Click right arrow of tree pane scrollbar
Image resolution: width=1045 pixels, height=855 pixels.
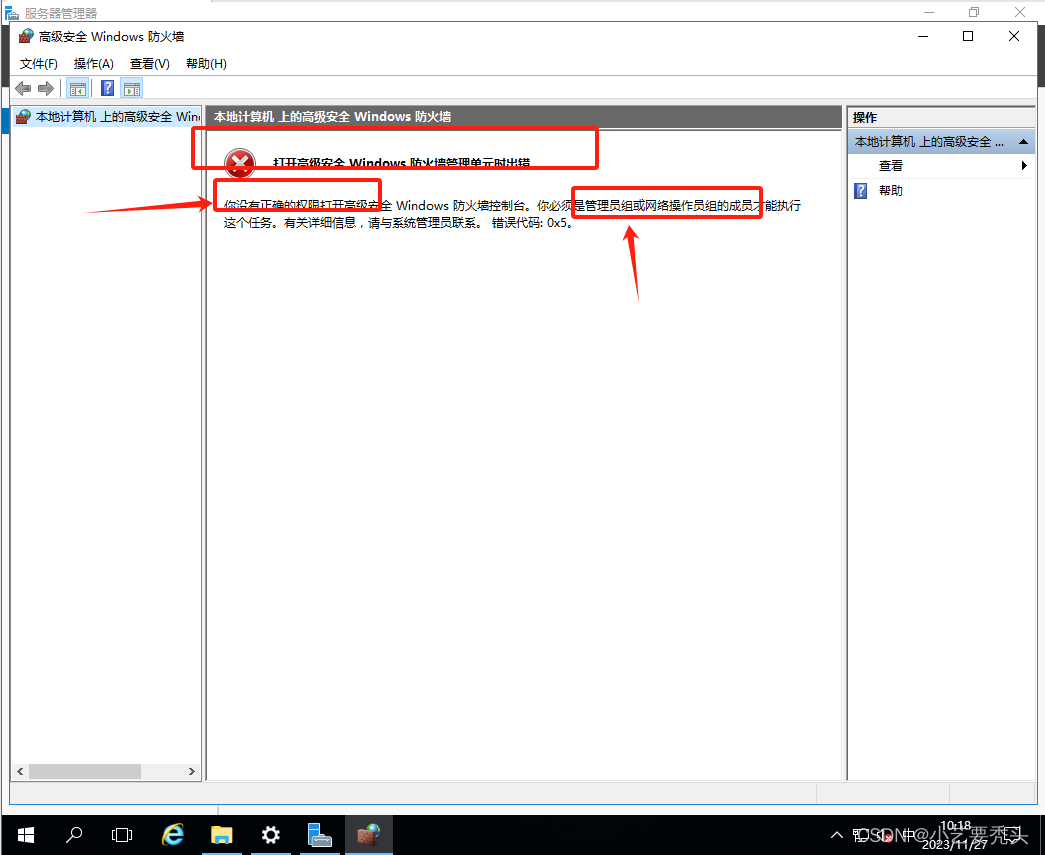[x=192, y=771]
